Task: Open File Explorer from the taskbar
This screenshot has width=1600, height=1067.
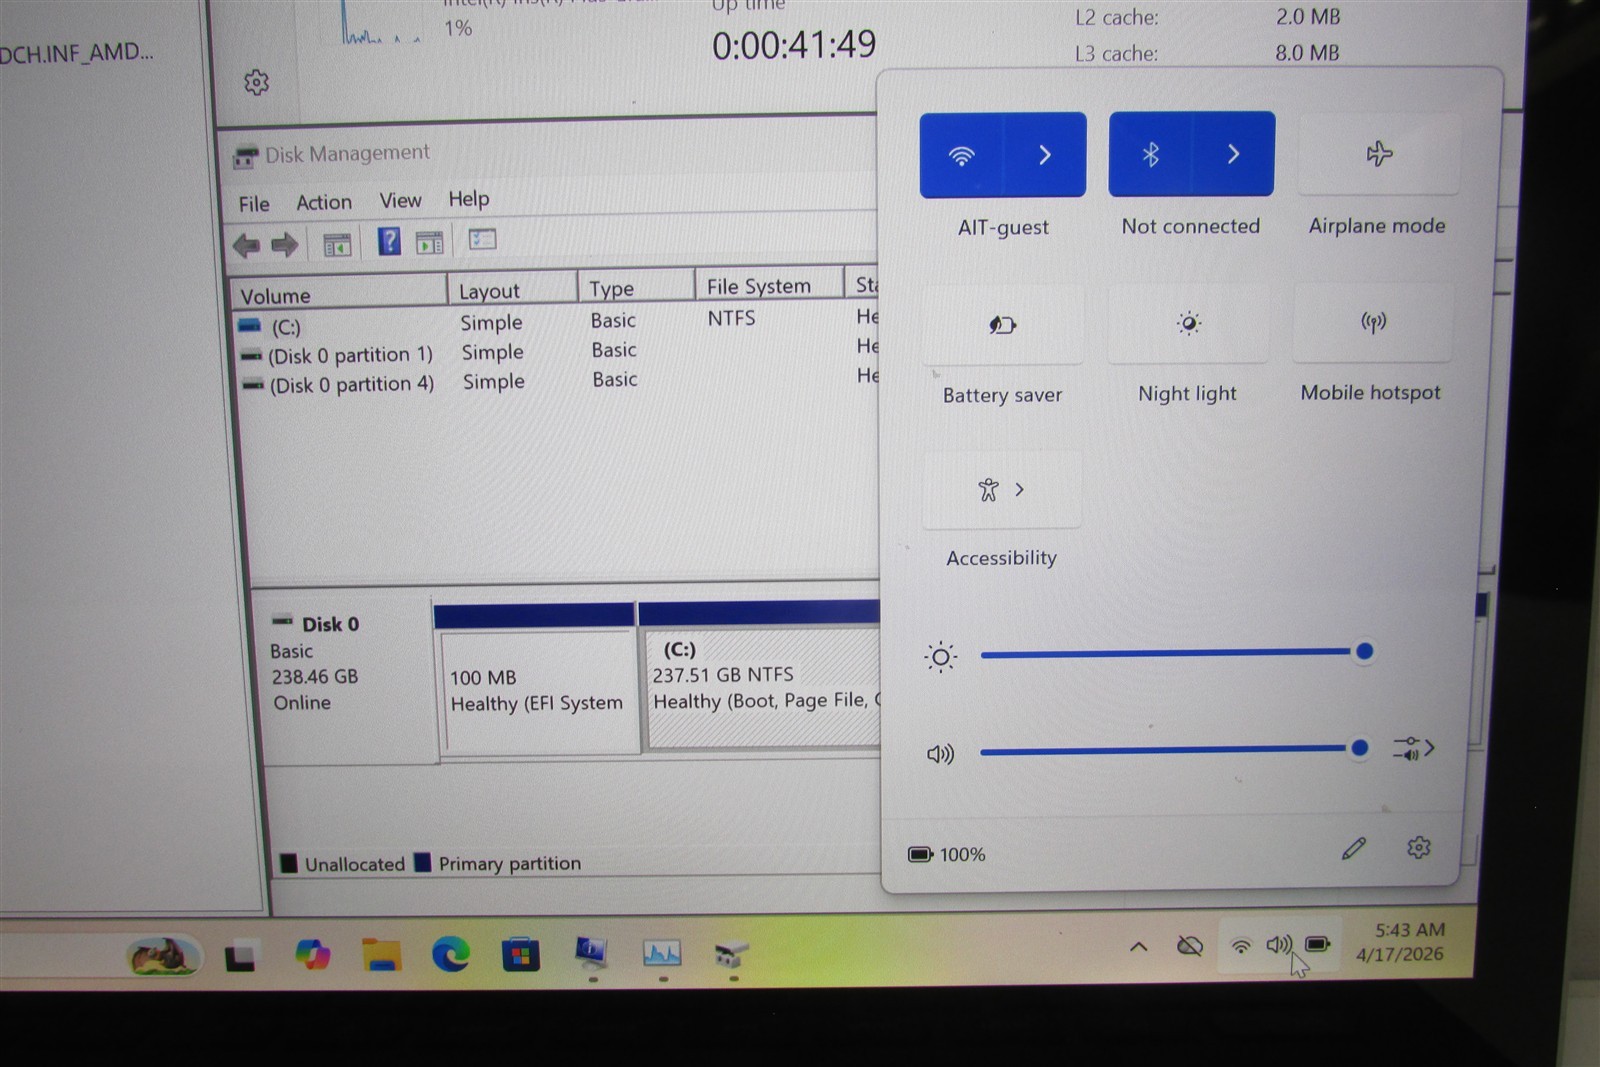Action: click(381, 955)
